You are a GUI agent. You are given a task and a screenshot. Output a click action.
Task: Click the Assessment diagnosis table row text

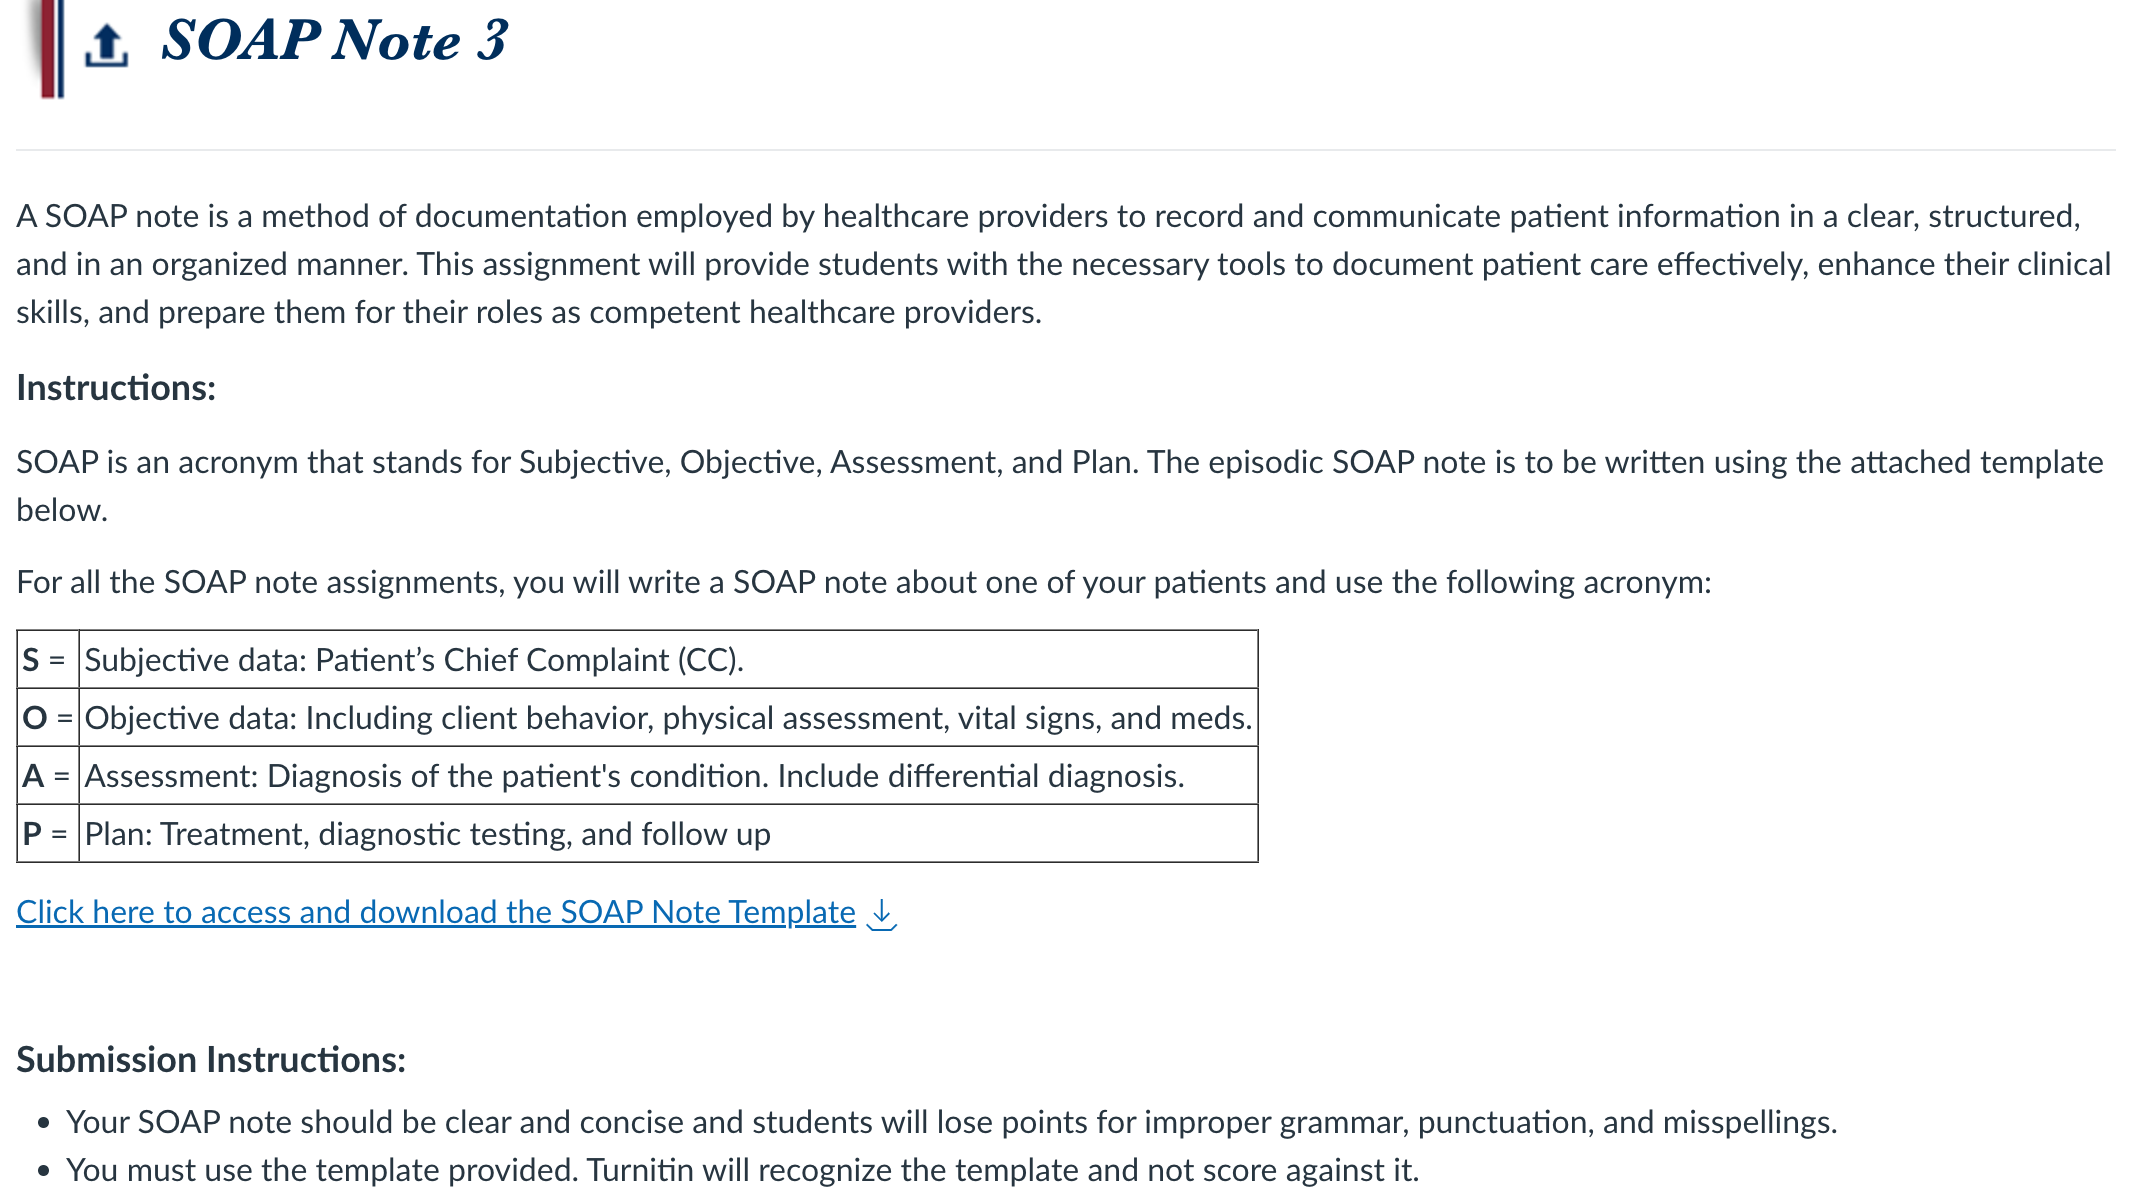634,776
